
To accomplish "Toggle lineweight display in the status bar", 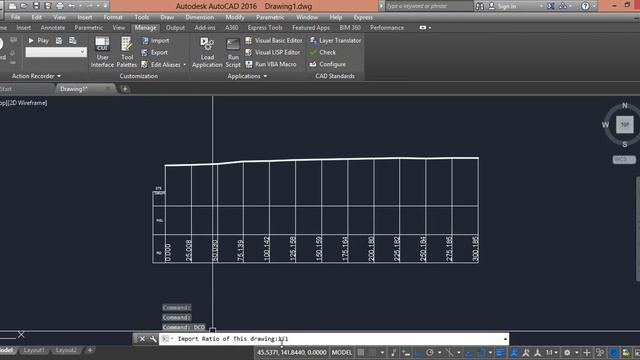I will click(x=500, y=352).
